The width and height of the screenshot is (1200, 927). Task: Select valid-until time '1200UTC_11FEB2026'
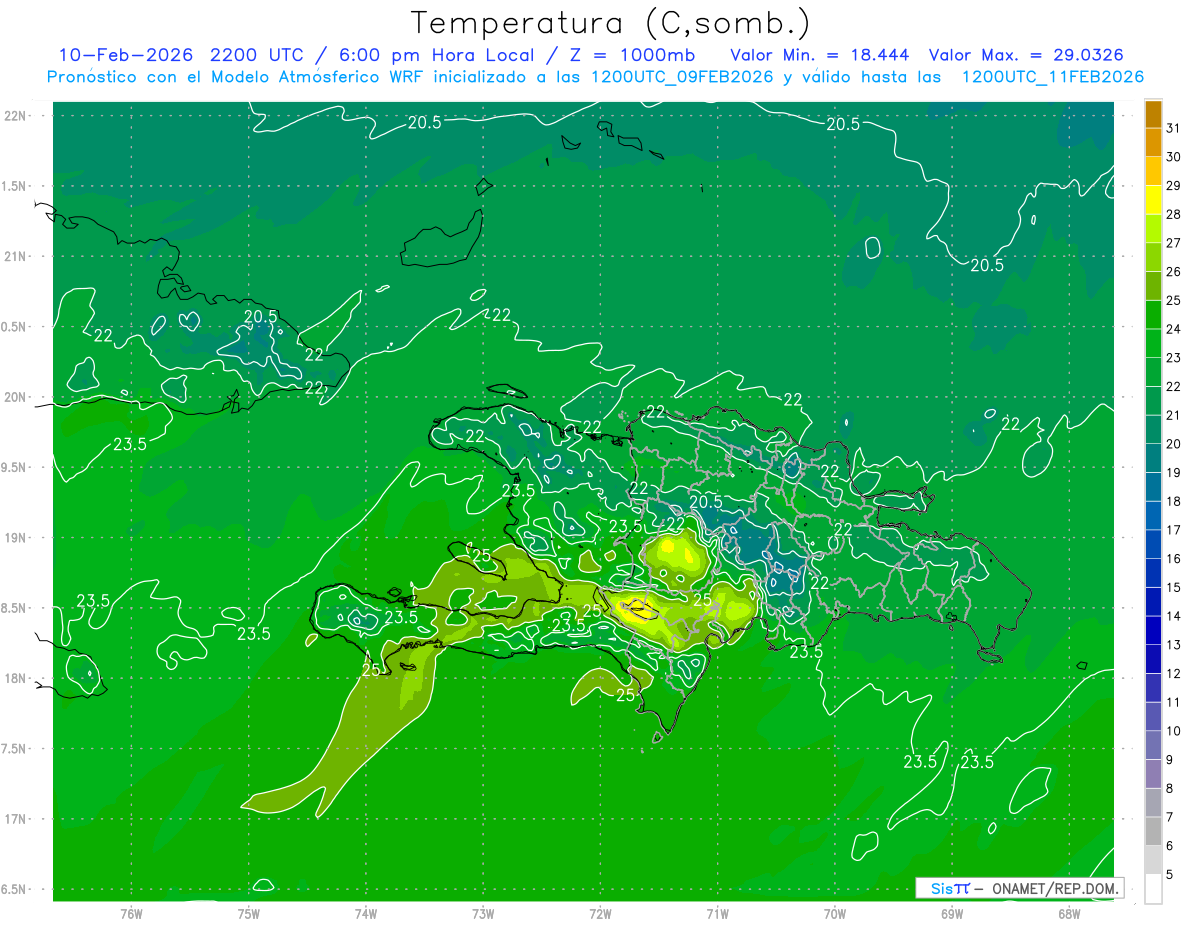1052,77
